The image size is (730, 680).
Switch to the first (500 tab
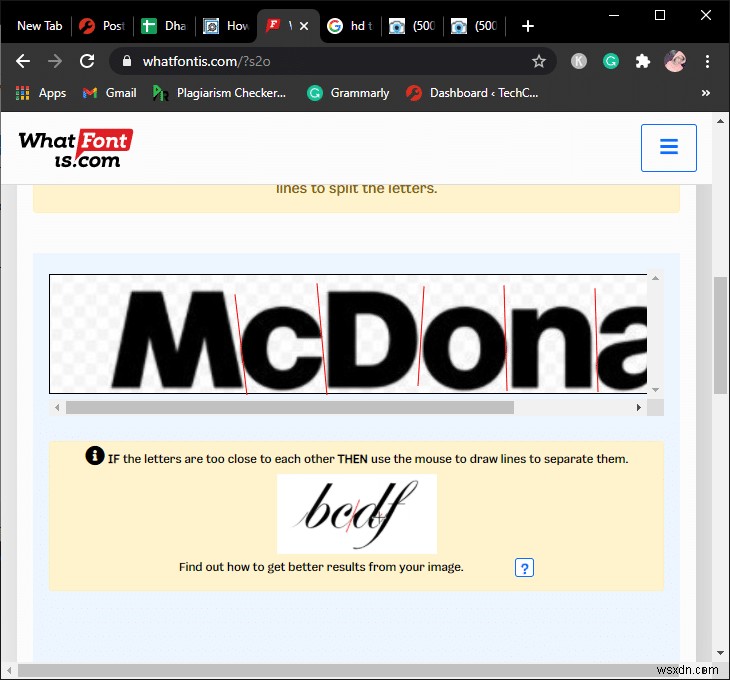tap(412, 26)
